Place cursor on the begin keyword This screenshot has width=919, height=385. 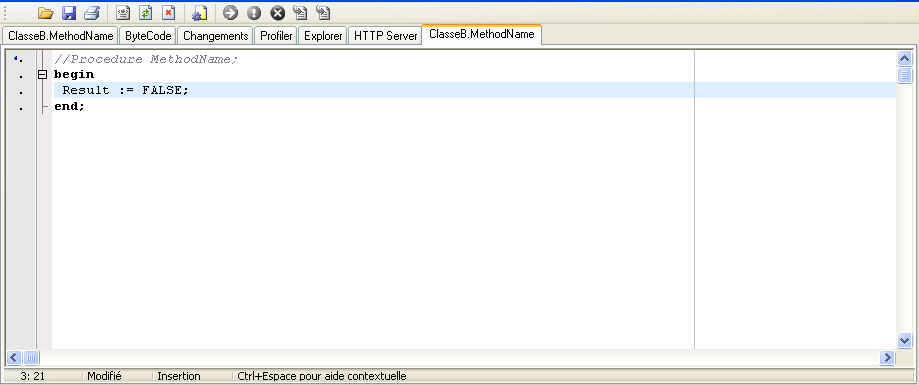pyautogui.click(x=74, y=75)
